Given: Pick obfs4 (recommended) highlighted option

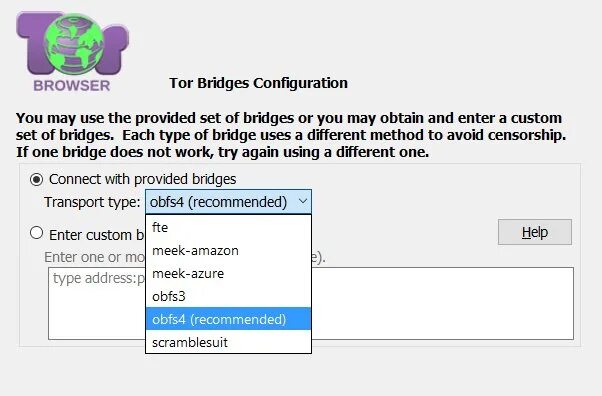Looking at the screenshot, I should pyautogui.click(x=228, y=319).
